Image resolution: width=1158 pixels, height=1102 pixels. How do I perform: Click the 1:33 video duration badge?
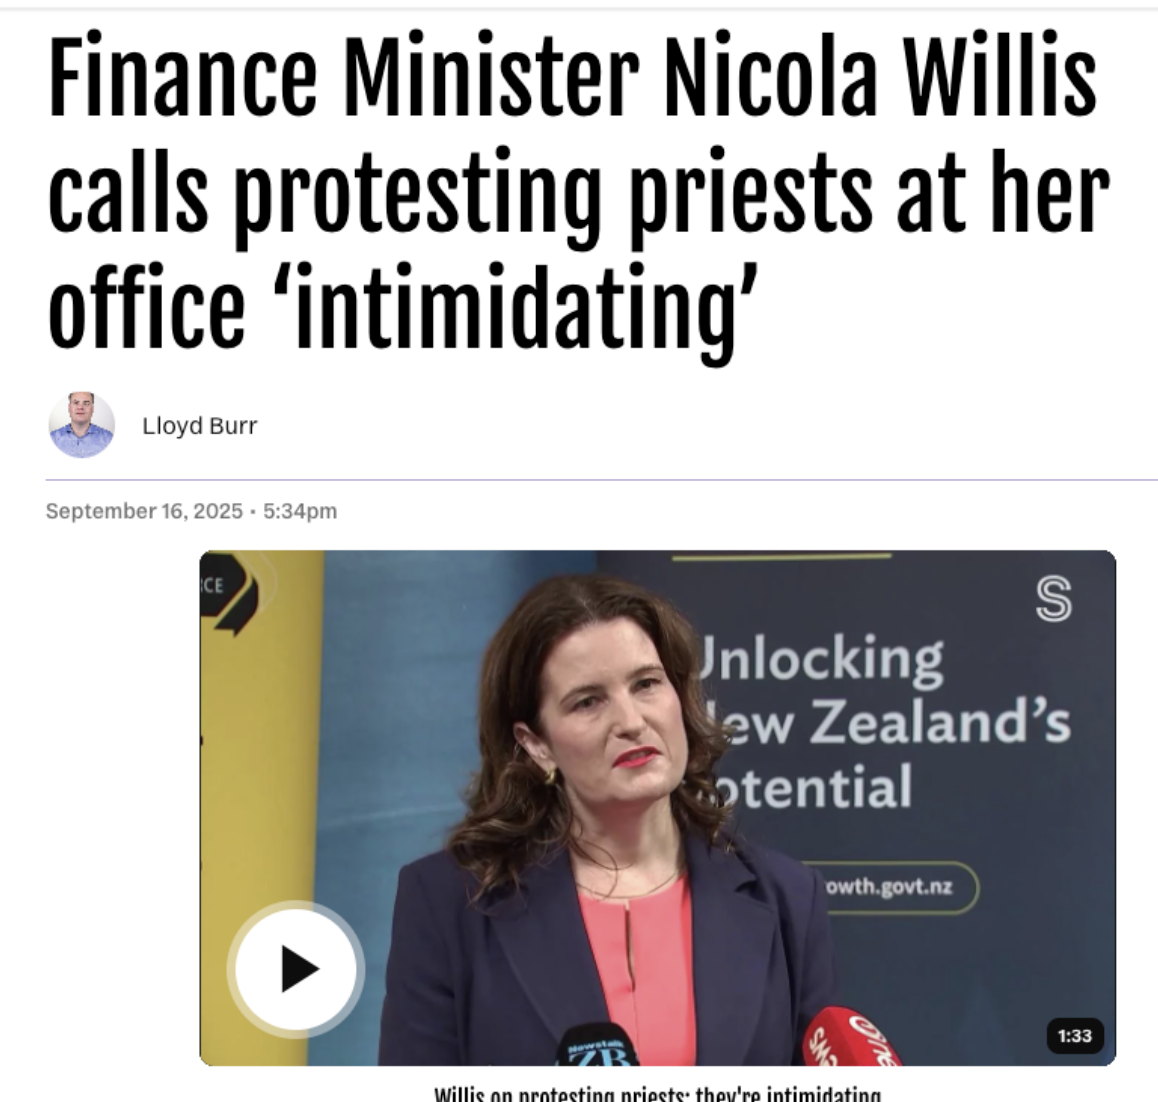tap(1075, 1036)
